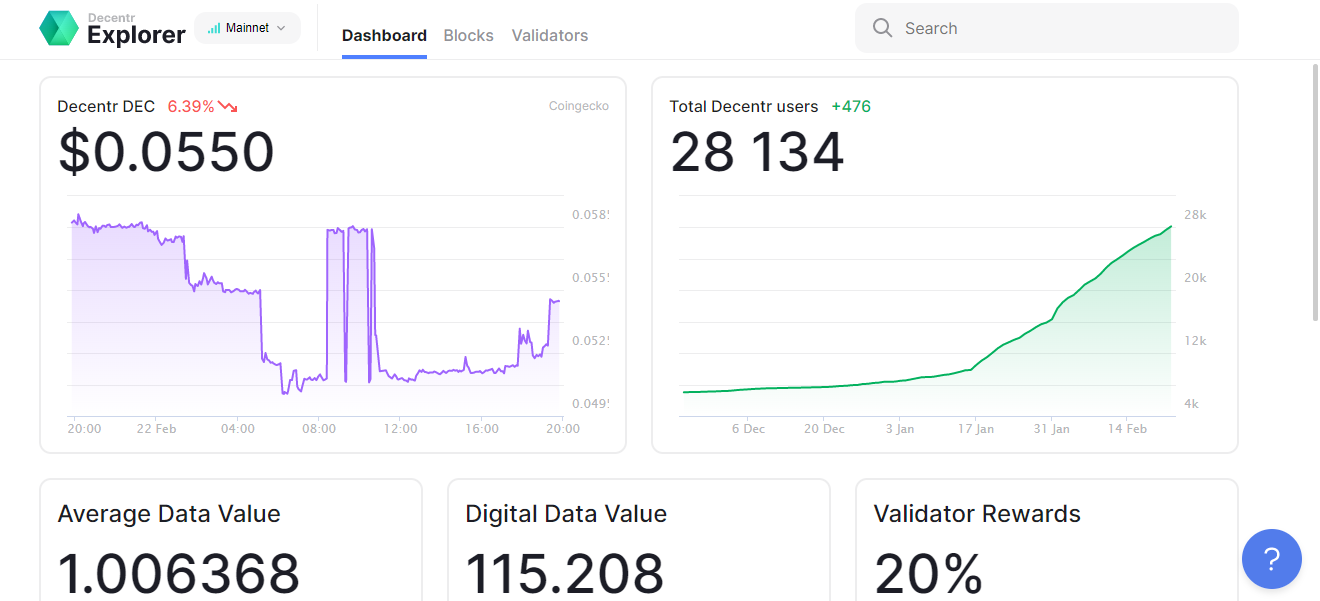Switch to the Validators tab
This screenshot has width=1320, height=601.
click(x=550, y=35)
